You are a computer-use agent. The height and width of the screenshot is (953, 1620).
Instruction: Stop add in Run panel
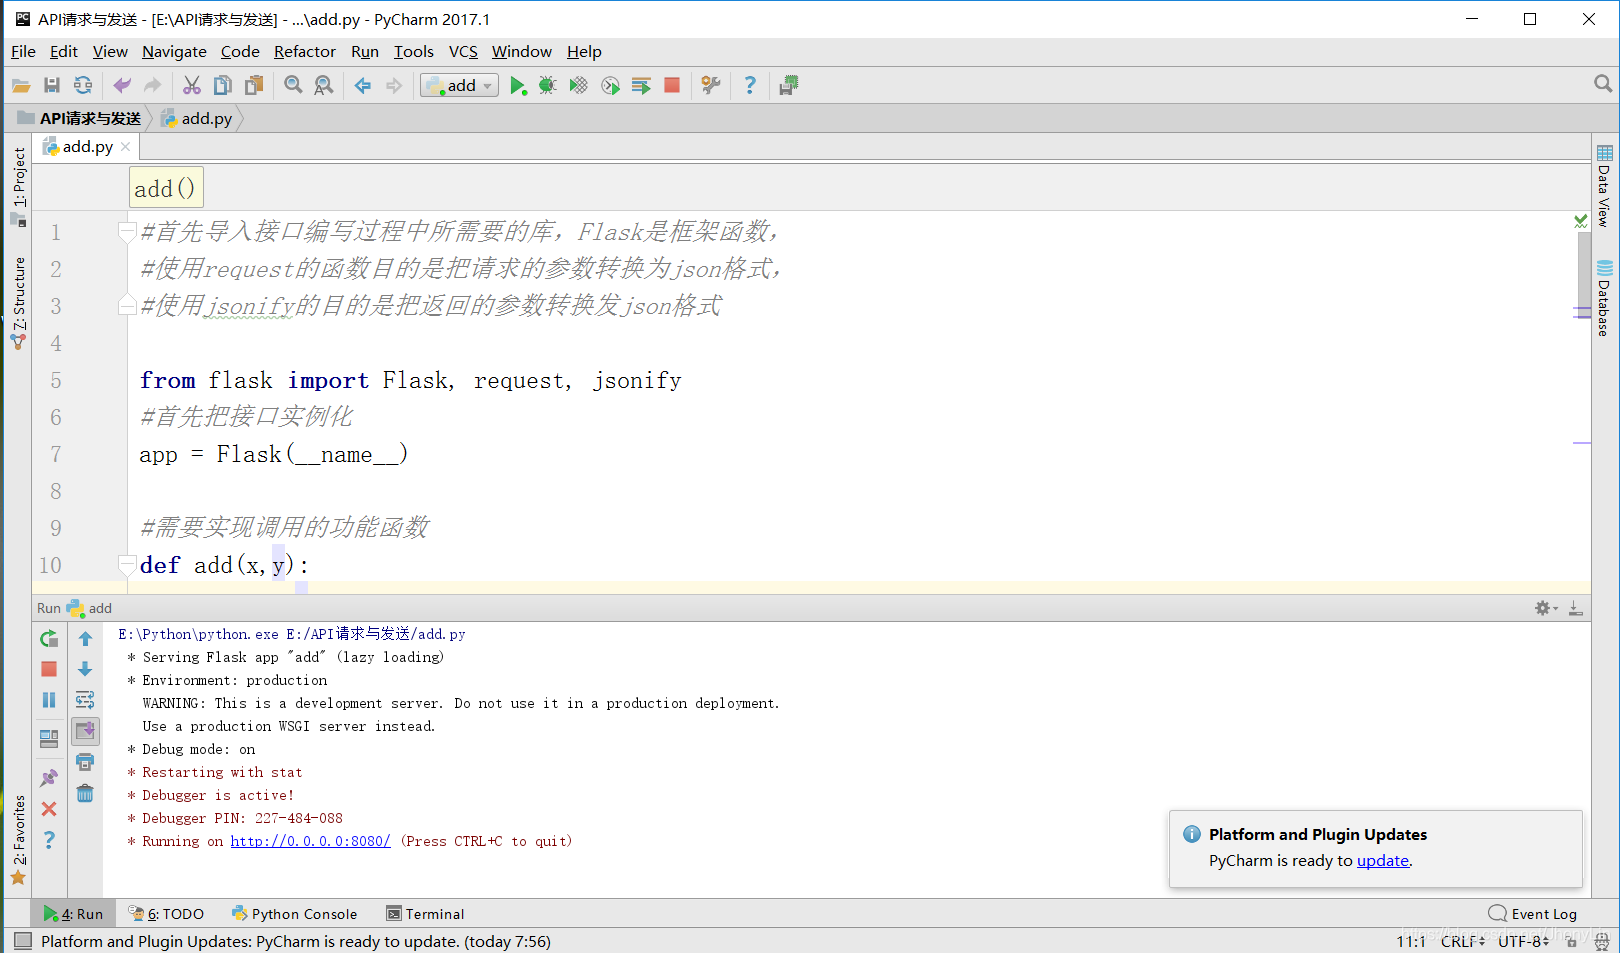tap(48, 669)
